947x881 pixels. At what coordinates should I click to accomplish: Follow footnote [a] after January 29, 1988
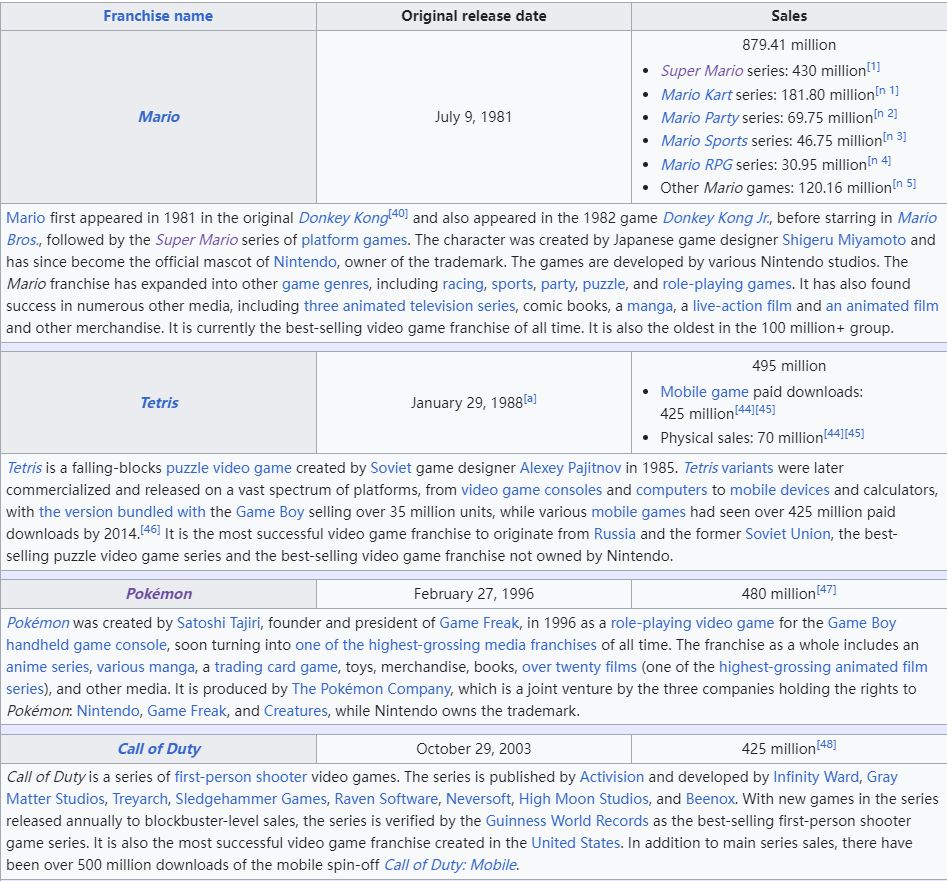(530, 399)
